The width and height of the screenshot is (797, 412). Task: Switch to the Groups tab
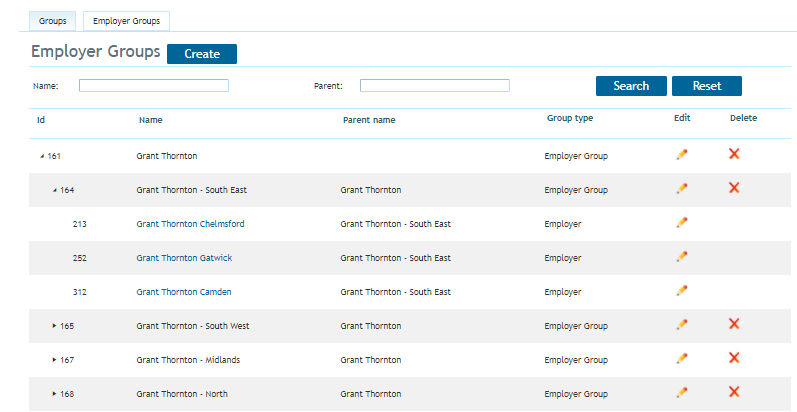point(52,21)
